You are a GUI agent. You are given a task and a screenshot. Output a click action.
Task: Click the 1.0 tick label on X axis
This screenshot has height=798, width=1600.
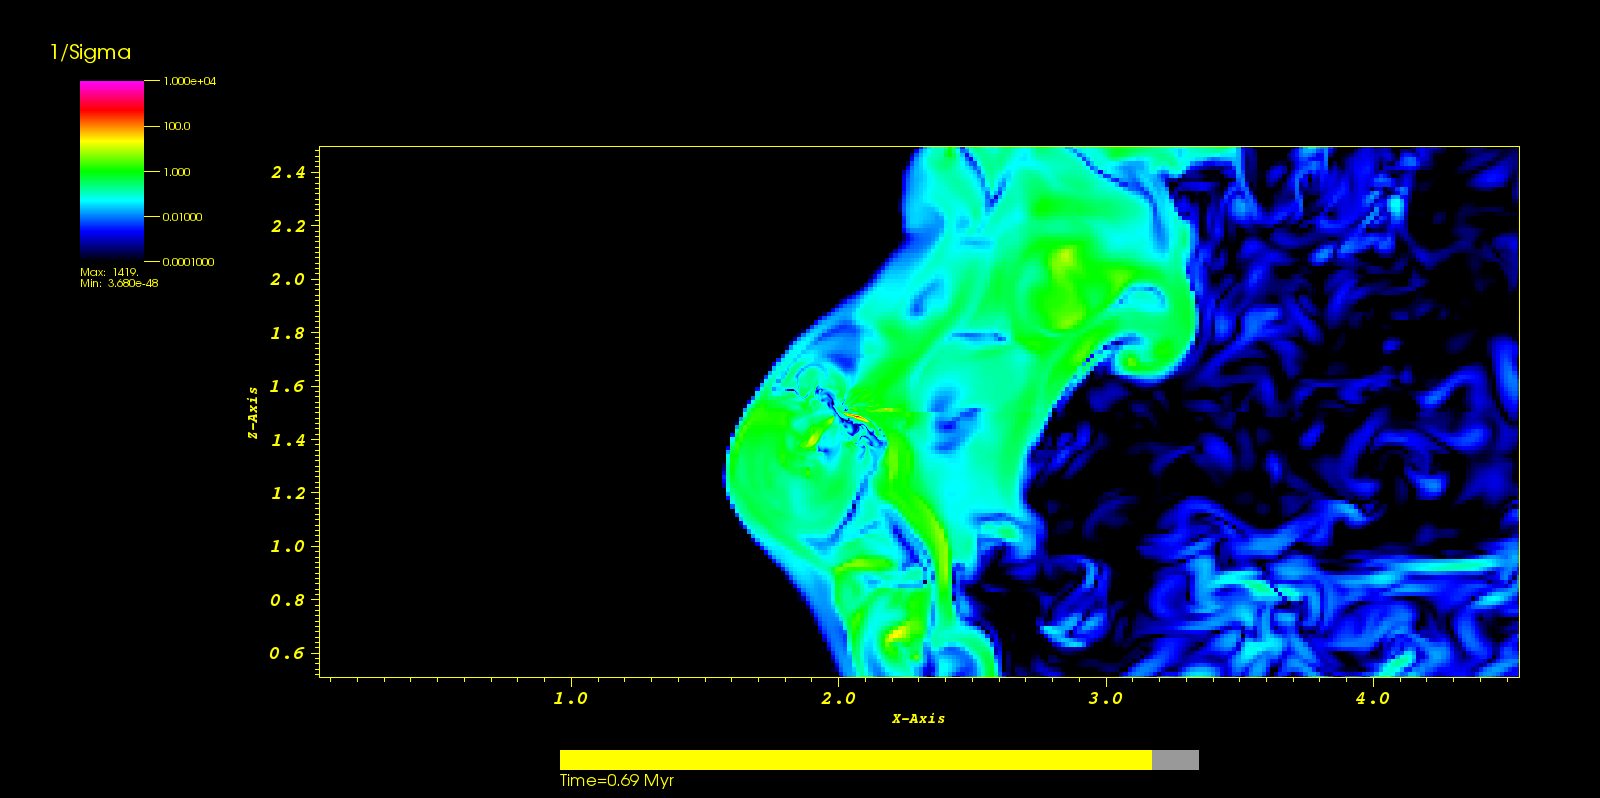tap(570, 699)
